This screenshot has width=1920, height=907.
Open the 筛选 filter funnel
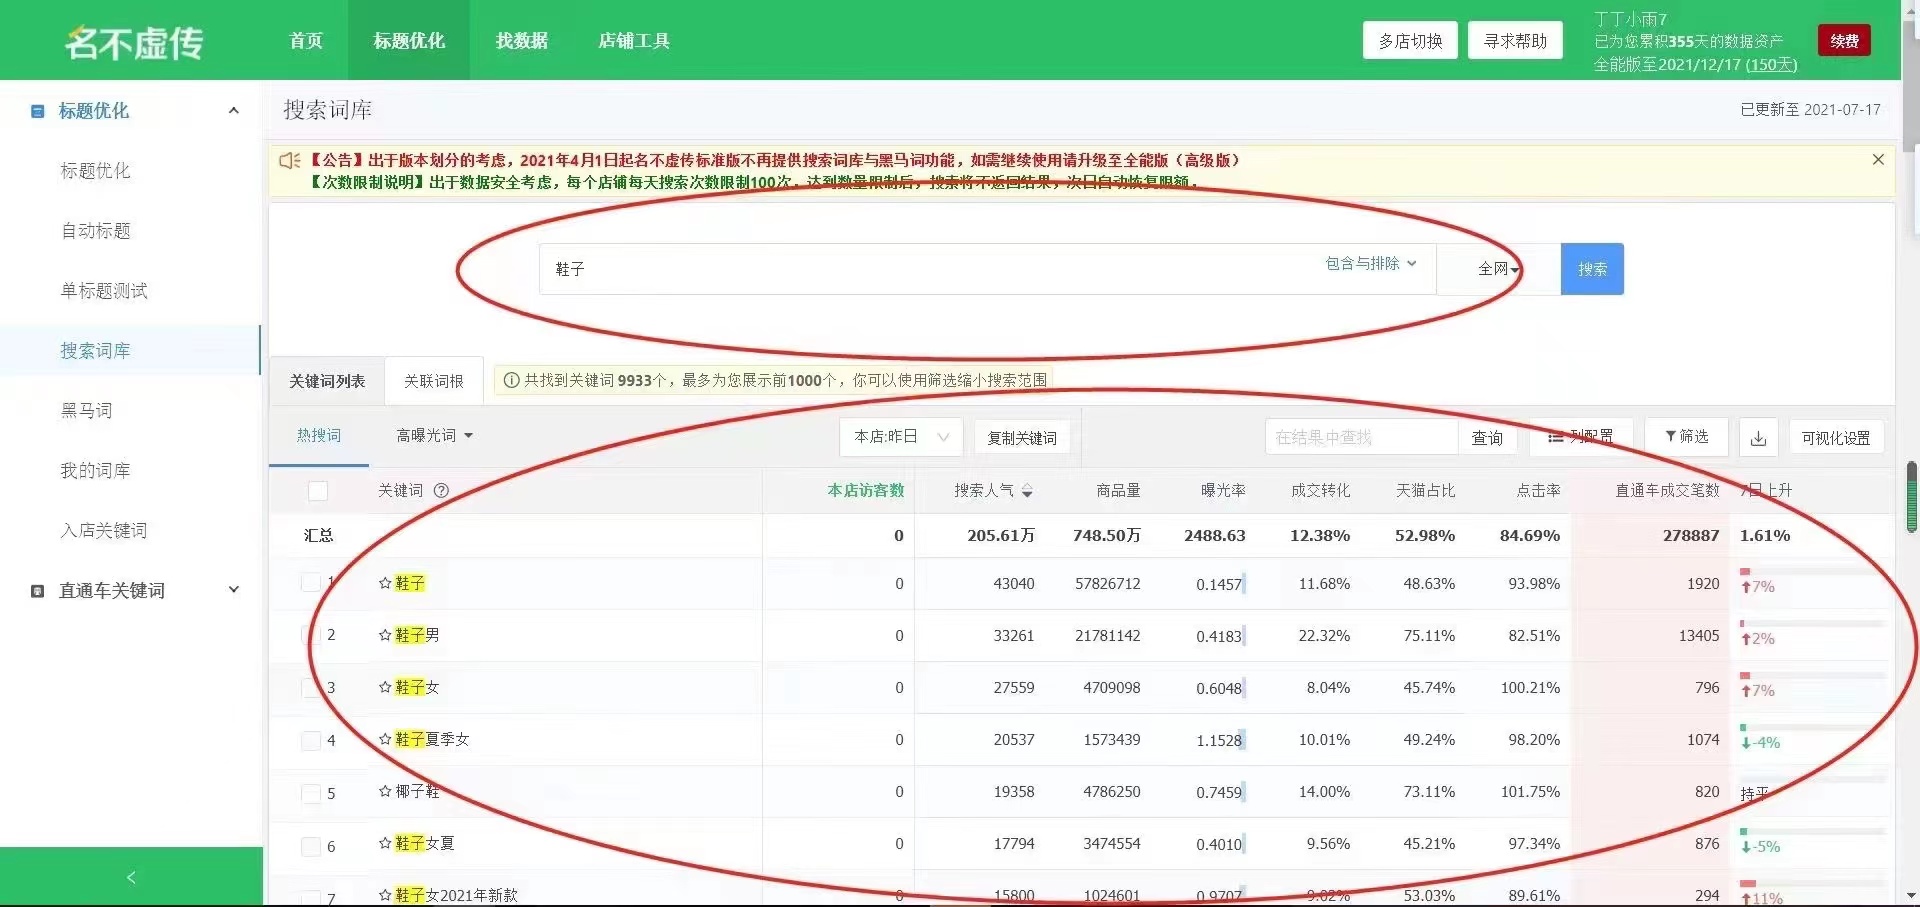tap(1686, 437)
